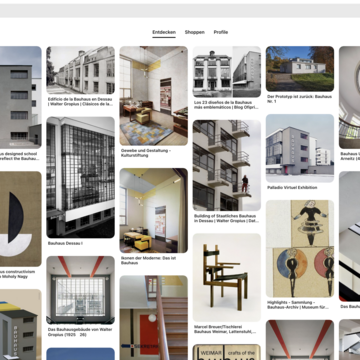Switch to the Entdecken tab
This screenshot has height=360, width=360.
(x=164, y=32)
